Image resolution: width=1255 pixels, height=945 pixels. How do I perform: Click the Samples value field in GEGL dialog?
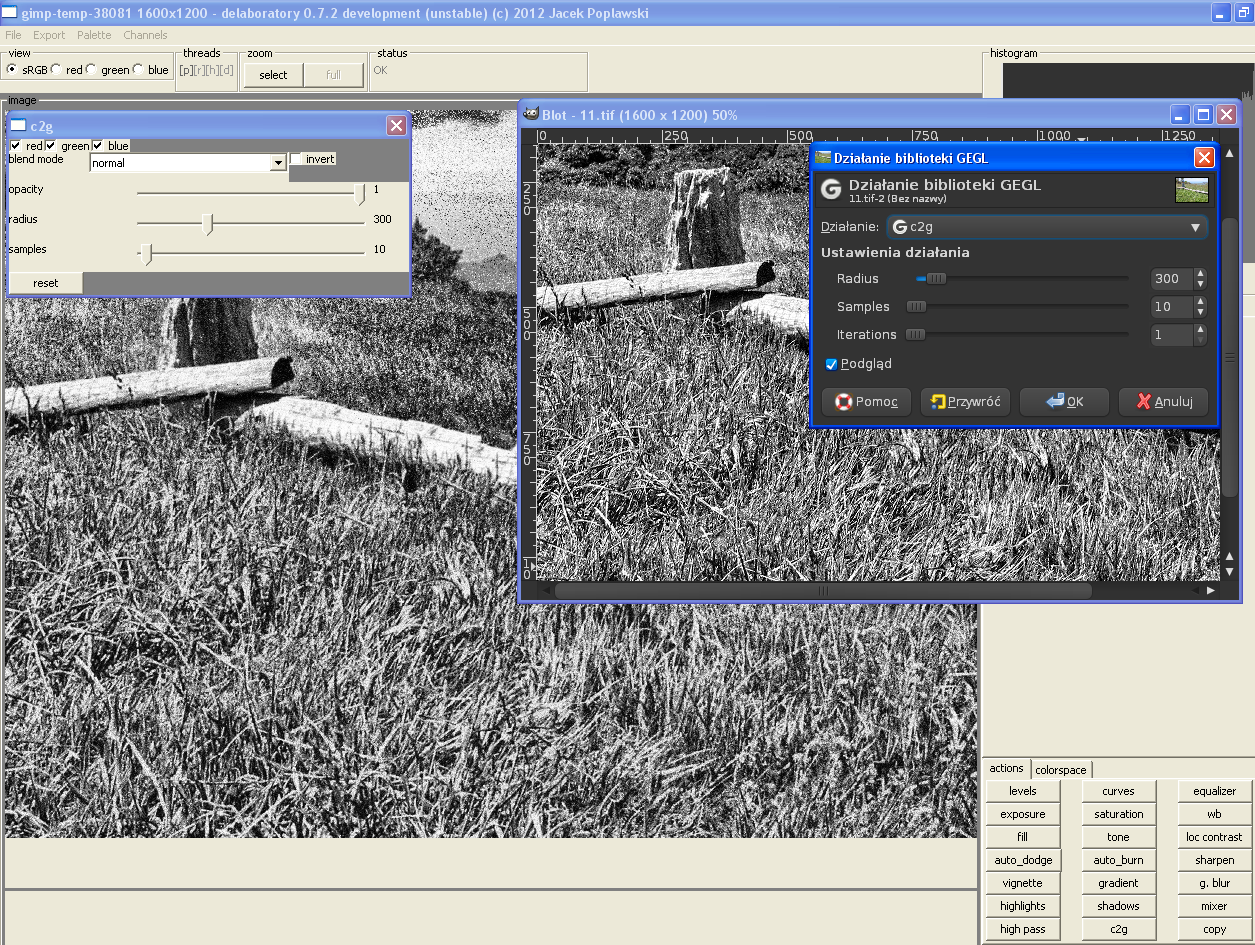click(1172, 307)
